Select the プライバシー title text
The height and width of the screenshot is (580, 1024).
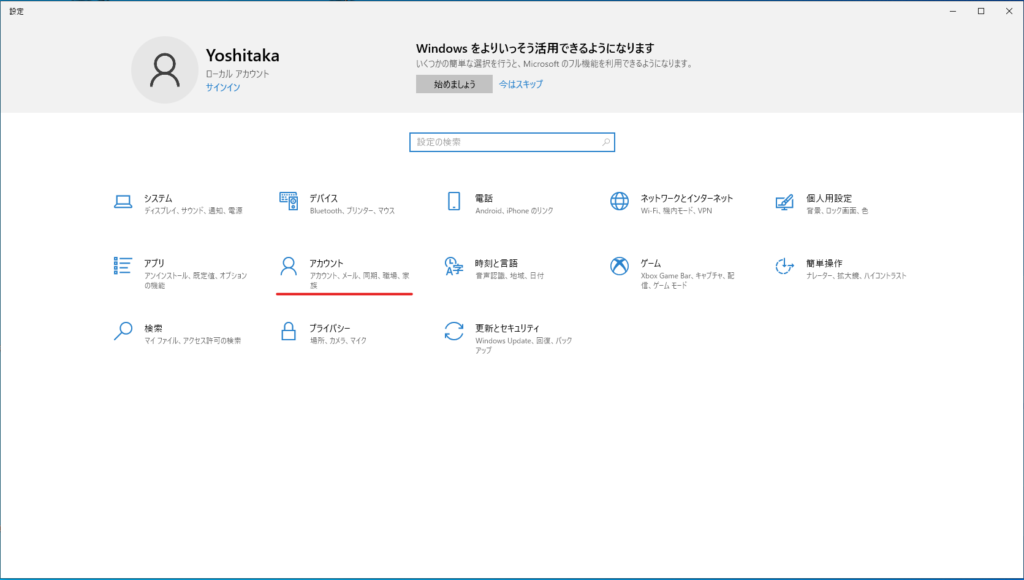[x=330, y=329]
